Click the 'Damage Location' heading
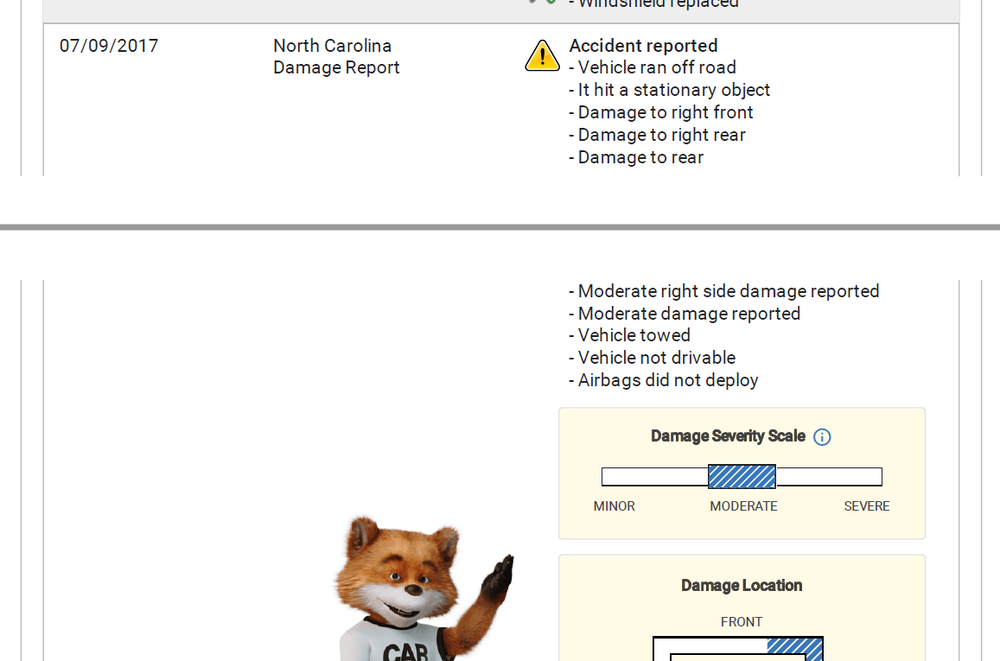Screen dimensions: 1000x661 741,586
